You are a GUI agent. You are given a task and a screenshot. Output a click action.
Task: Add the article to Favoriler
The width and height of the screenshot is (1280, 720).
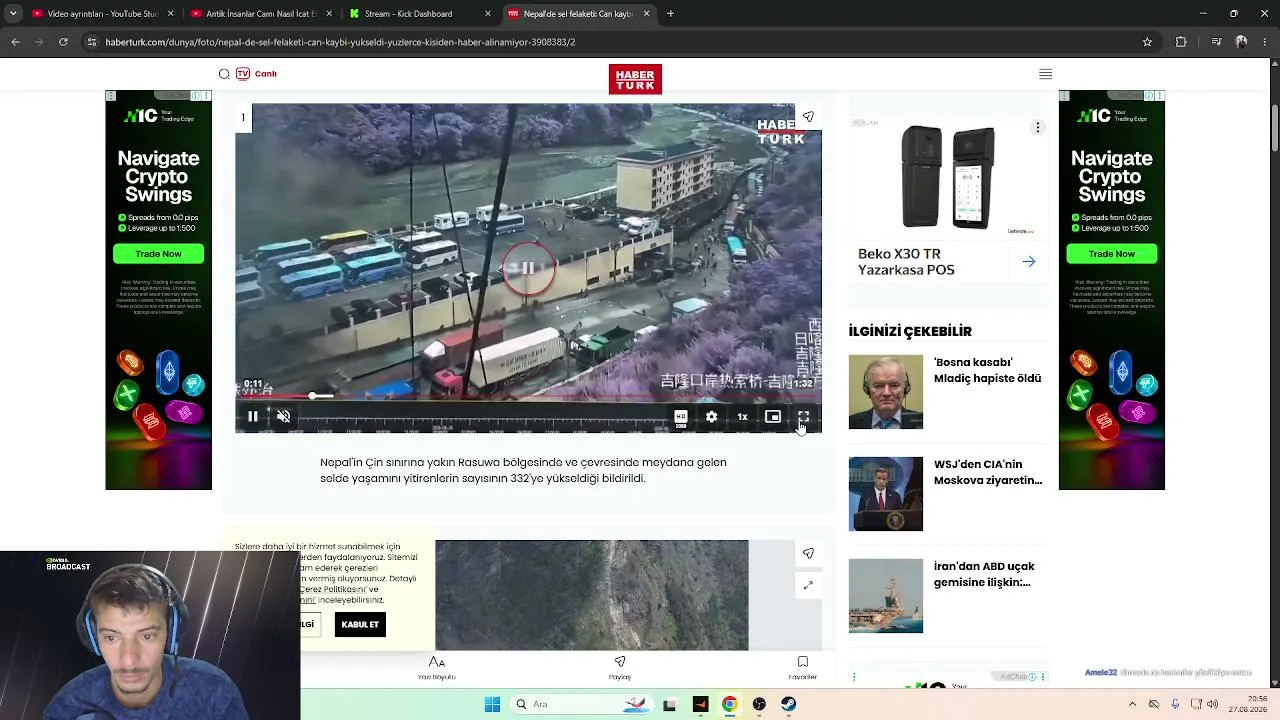coord(802,668)
